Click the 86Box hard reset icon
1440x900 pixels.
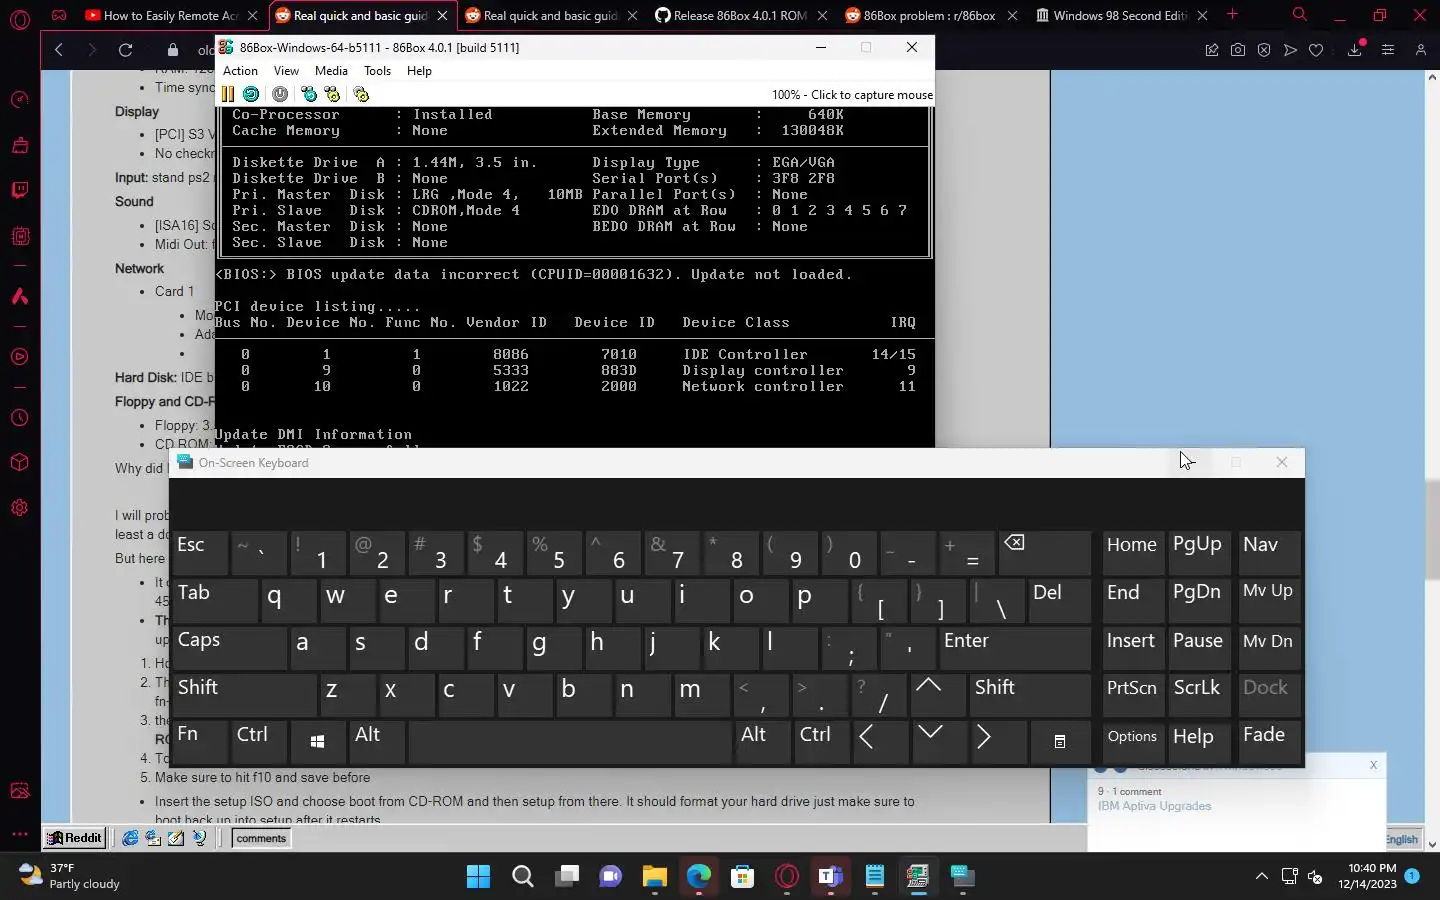(x=251, y=94)
